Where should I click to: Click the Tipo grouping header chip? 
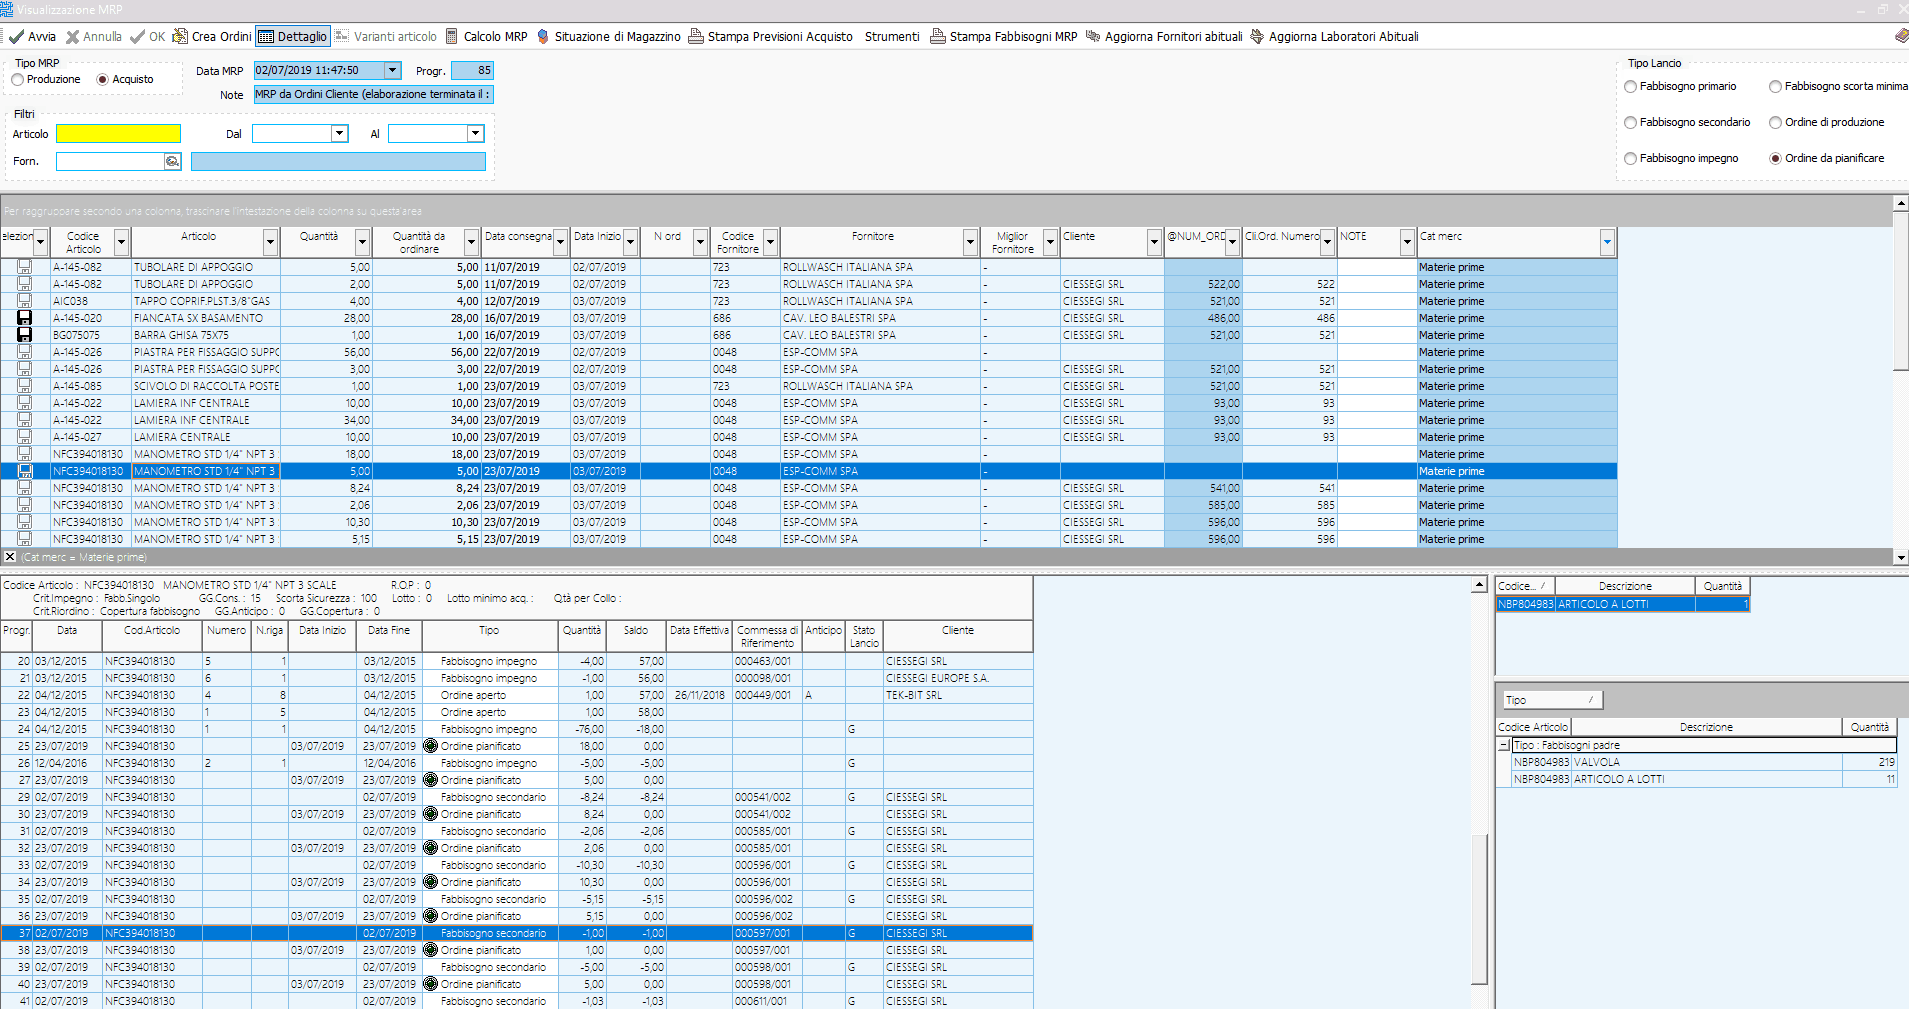pos(1552,700)
